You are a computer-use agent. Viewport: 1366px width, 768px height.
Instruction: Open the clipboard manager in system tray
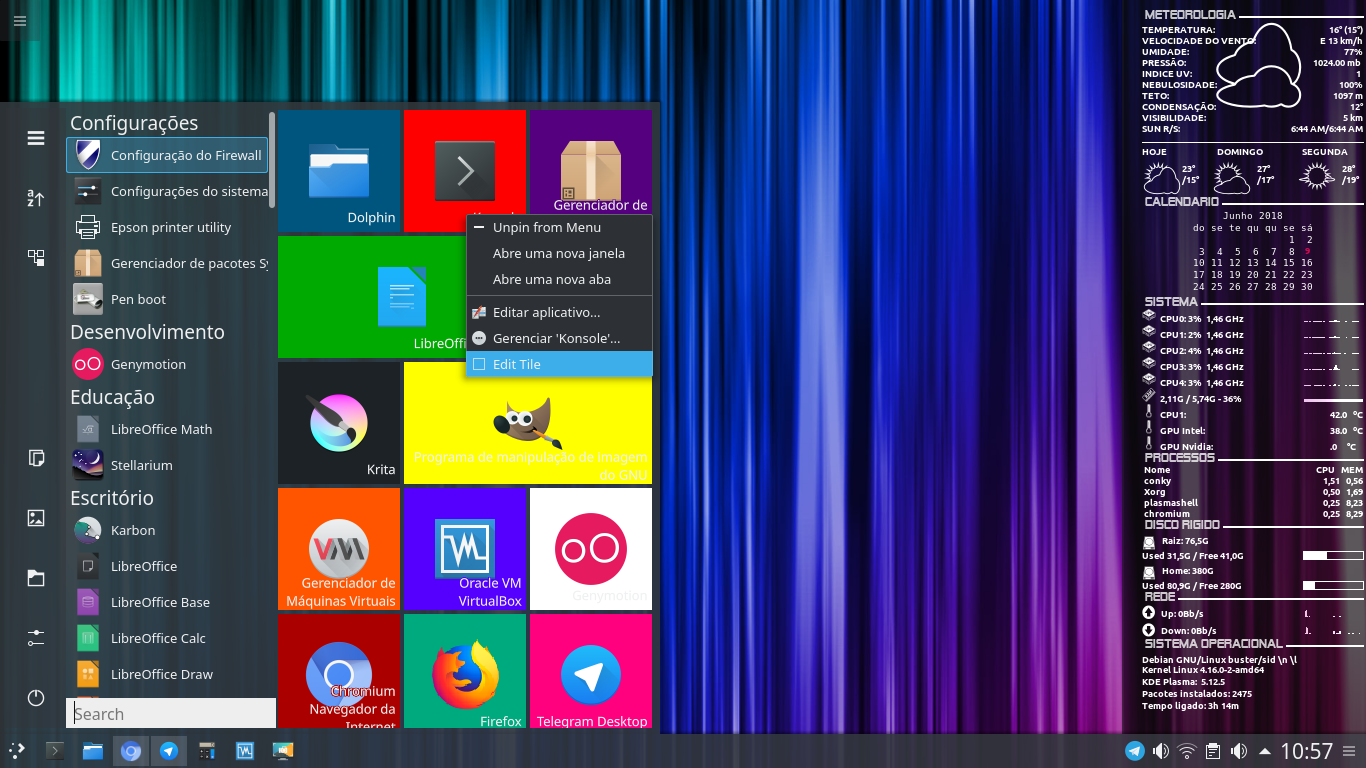[1213, 750]
